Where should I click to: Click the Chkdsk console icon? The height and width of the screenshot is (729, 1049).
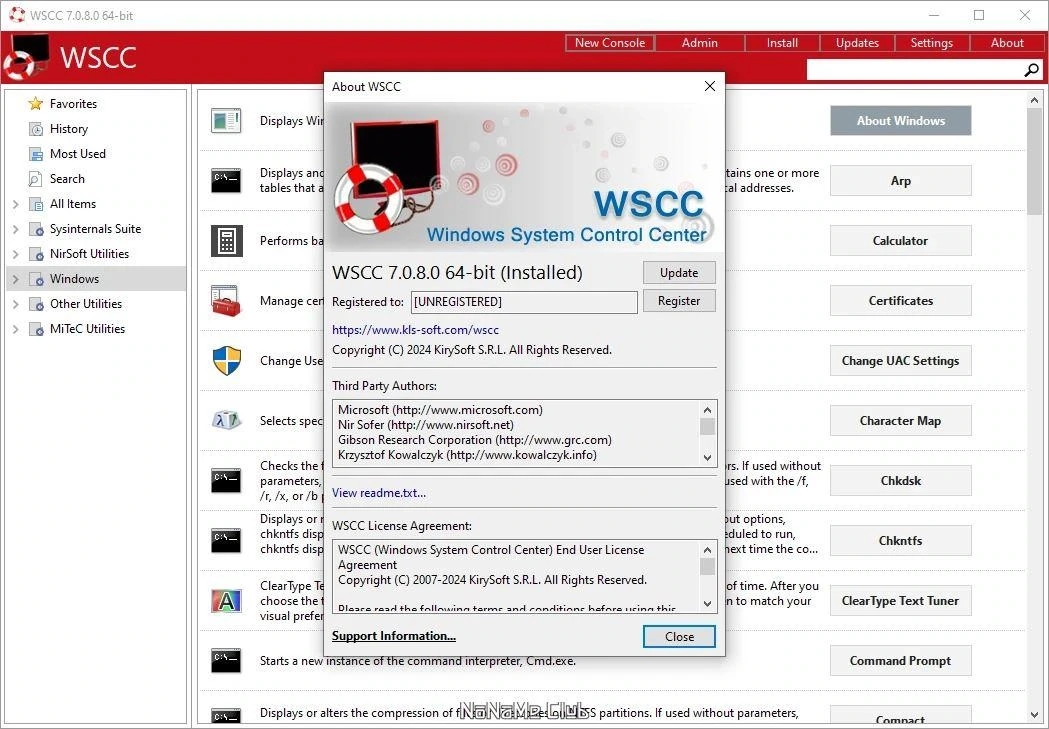(226, 480)
